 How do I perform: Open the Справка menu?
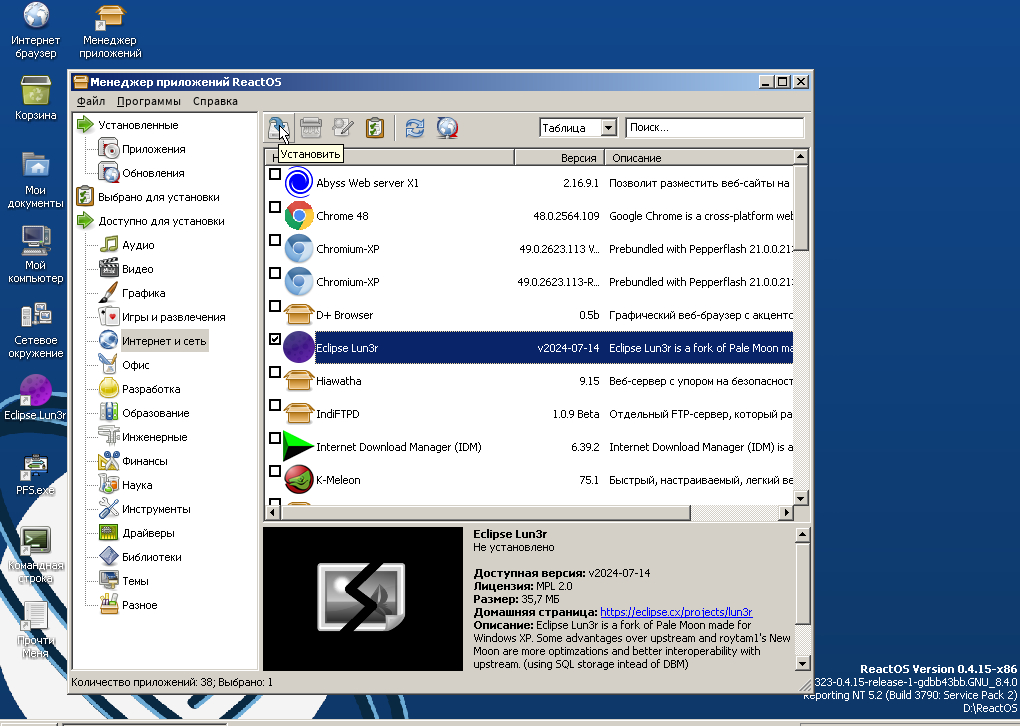coord(215,101)
